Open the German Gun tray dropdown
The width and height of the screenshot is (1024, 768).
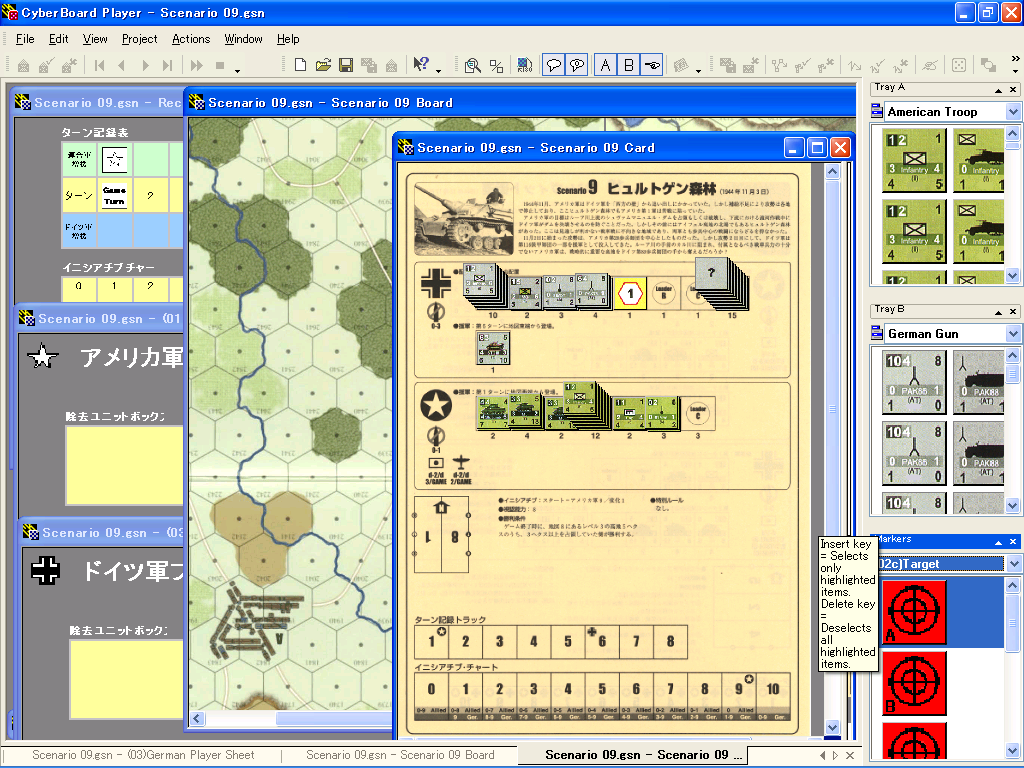[1013, 334]
